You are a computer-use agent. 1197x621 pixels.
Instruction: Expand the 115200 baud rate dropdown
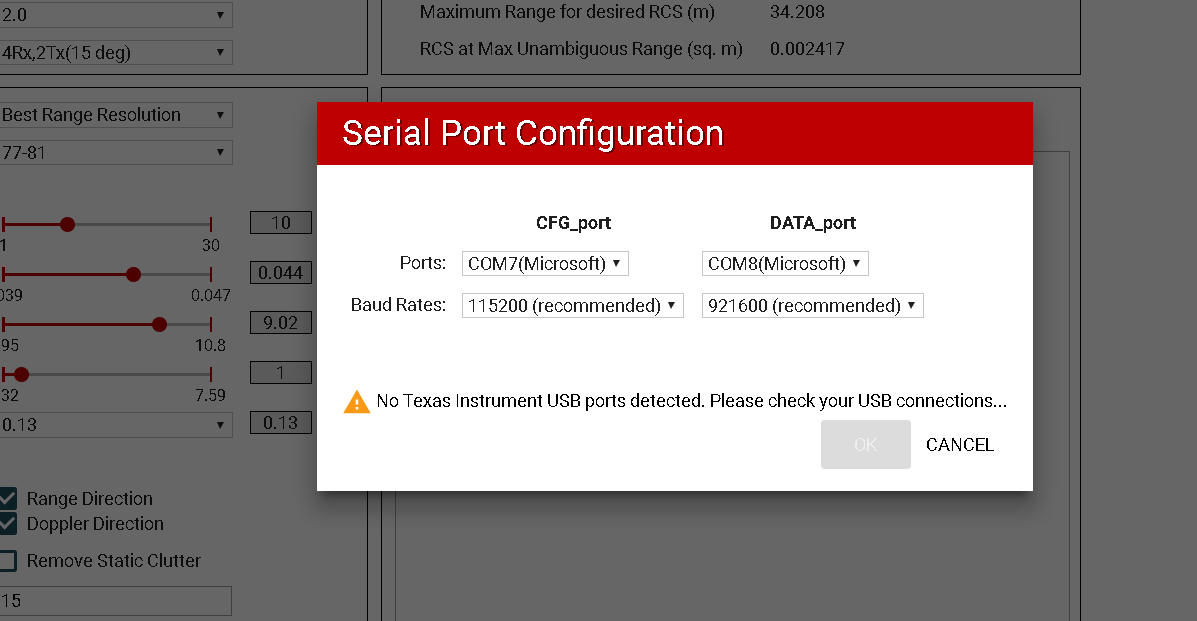(573, 306)
